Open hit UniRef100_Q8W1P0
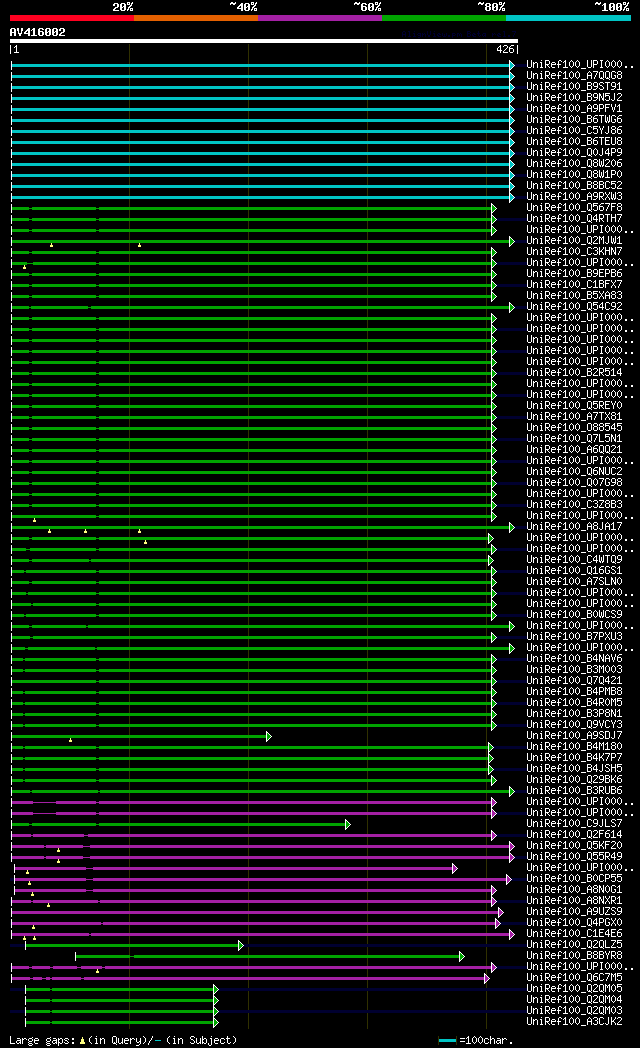Image resolution: width=640 pixels, height=1048 pixels. (574, 174)
